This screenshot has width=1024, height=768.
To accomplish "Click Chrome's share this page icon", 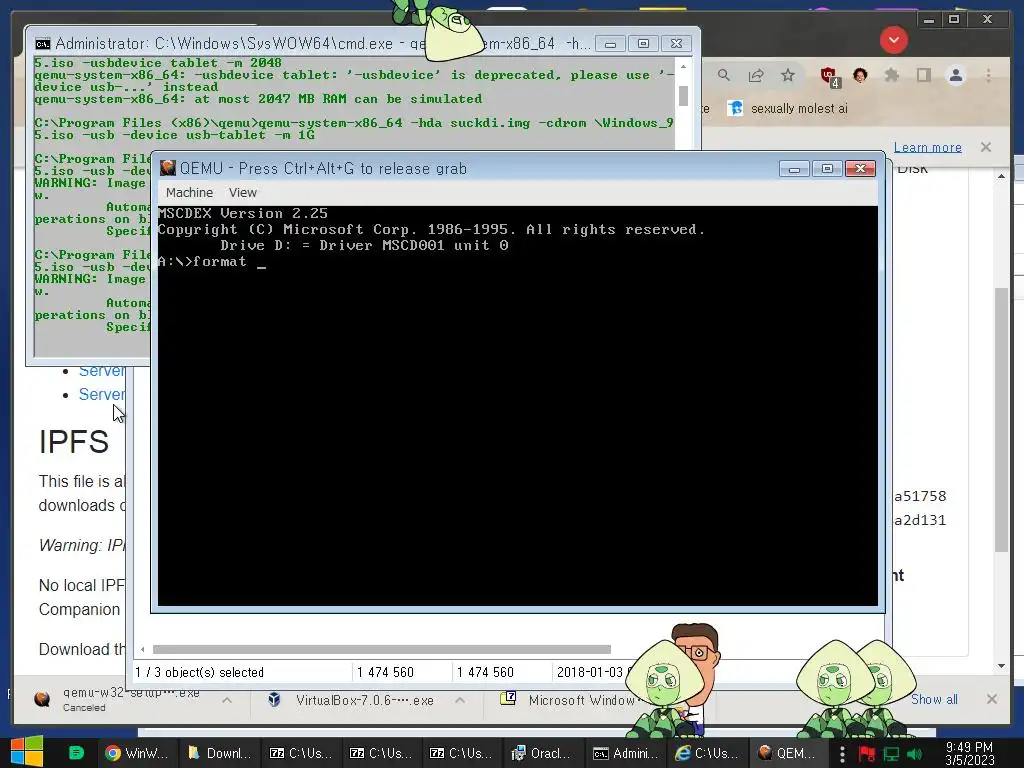I will tap(756, 75).
